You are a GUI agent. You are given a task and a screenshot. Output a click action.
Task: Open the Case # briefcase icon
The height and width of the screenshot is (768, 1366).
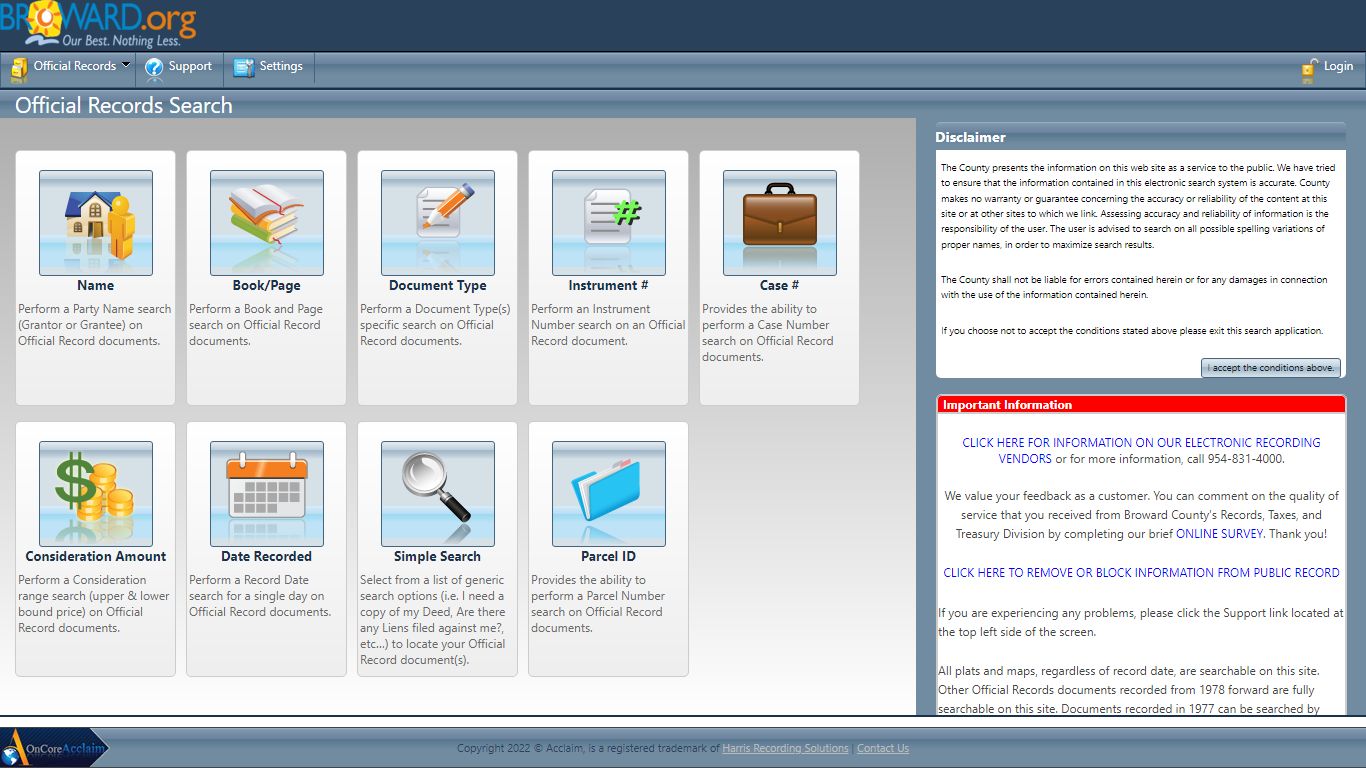780,223
